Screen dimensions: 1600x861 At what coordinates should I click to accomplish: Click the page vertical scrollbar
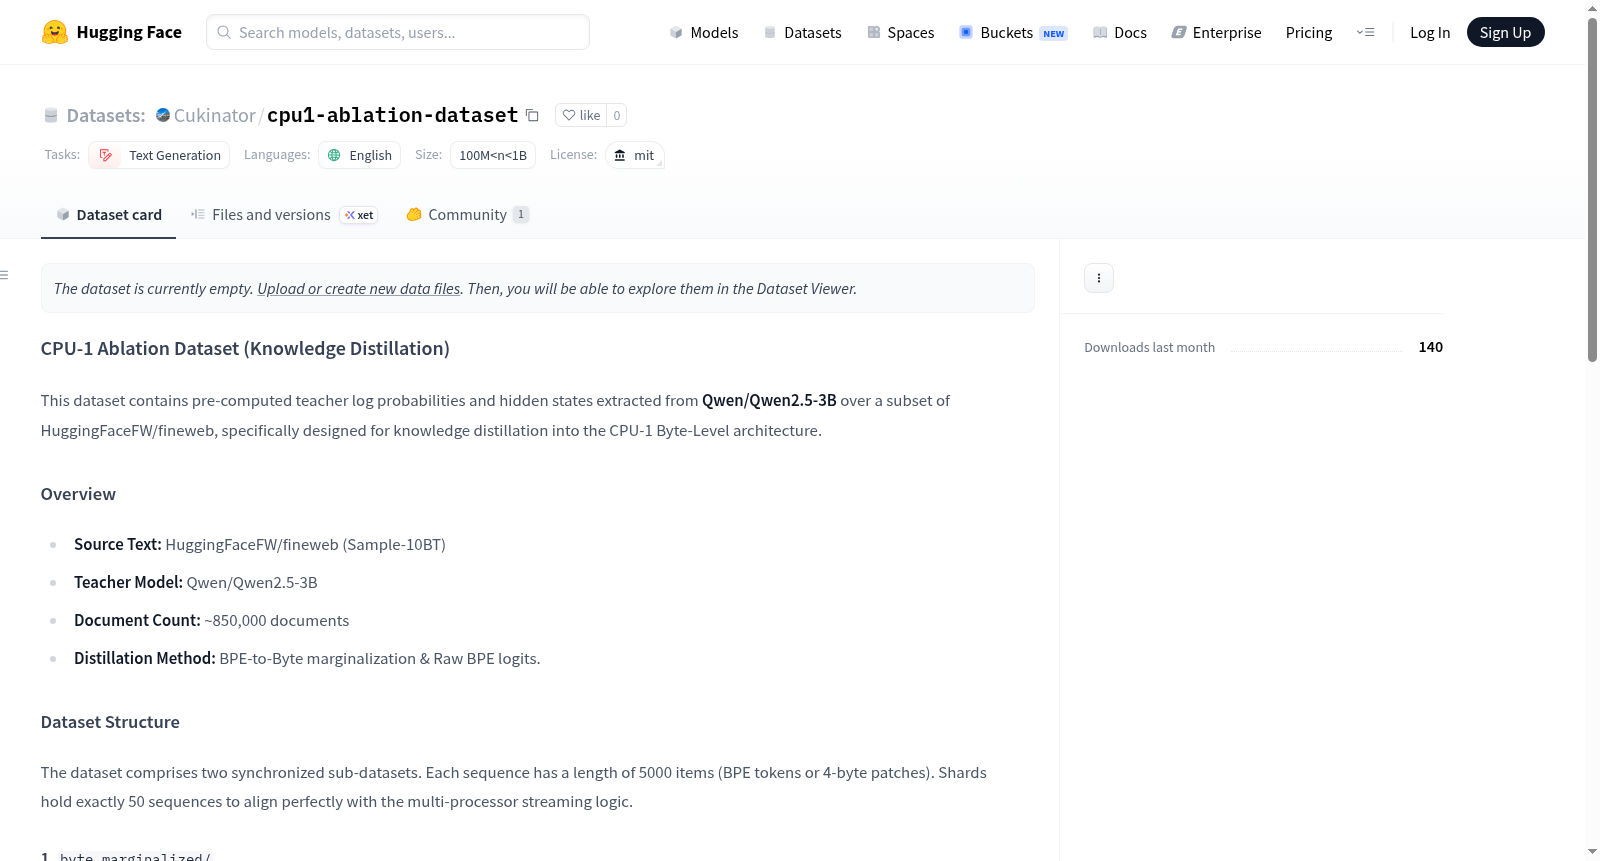pyautogui.click(x=1592, y=190)
